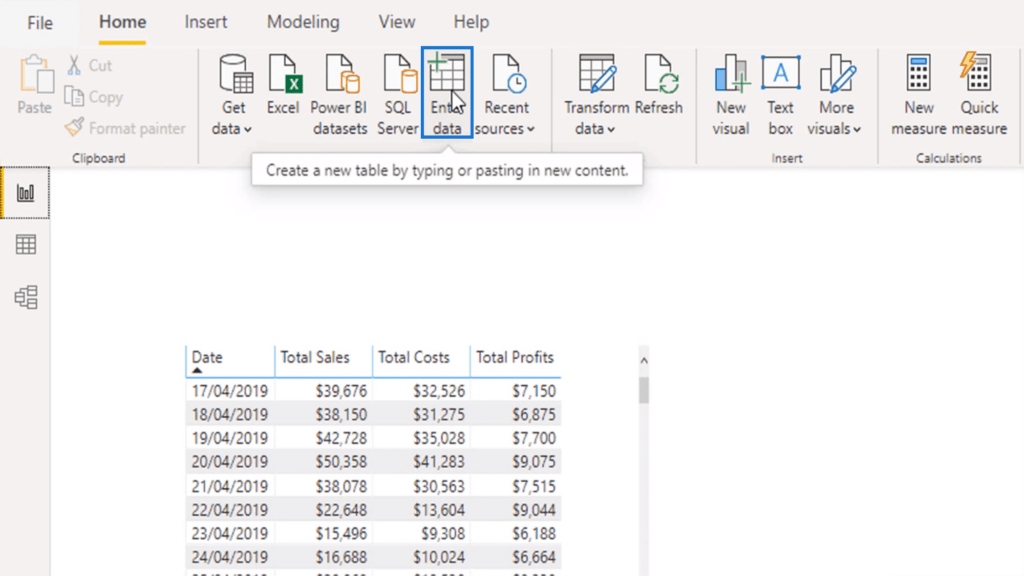Expand the Recent sources dropdown

[x=505, y=95]
